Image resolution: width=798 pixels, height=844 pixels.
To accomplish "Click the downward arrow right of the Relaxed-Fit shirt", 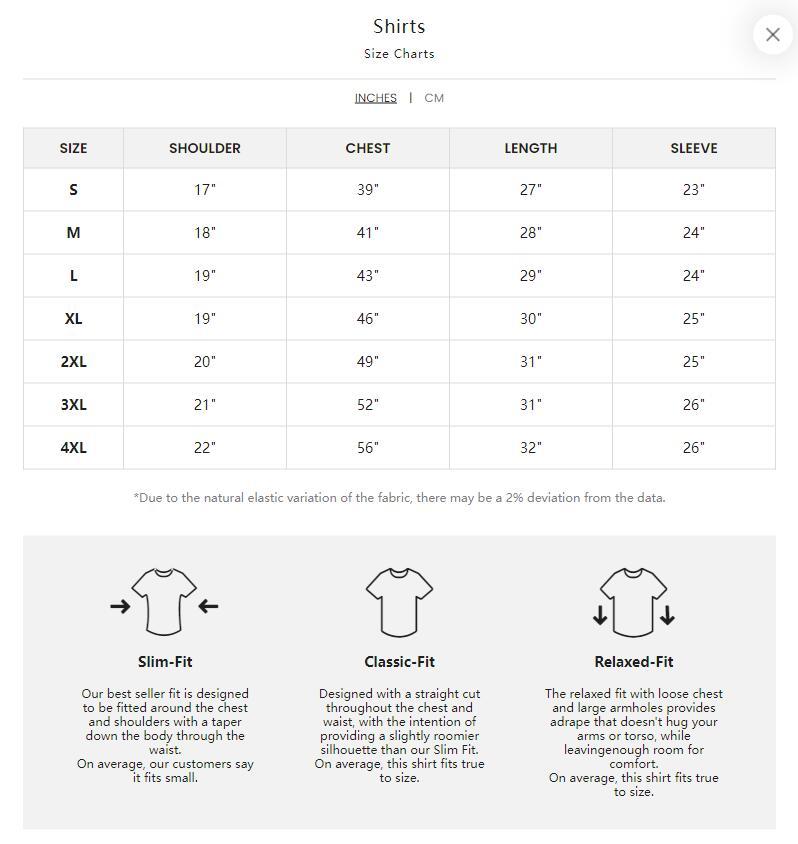I will (x=668, y=613).
